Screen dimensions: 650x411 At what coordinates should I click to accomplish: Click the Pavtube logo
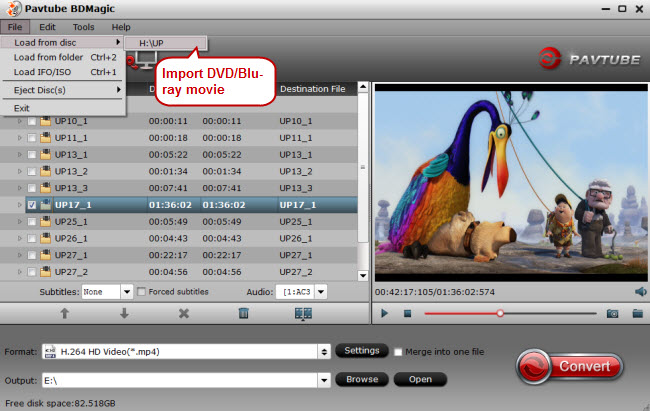coord(589,59)
